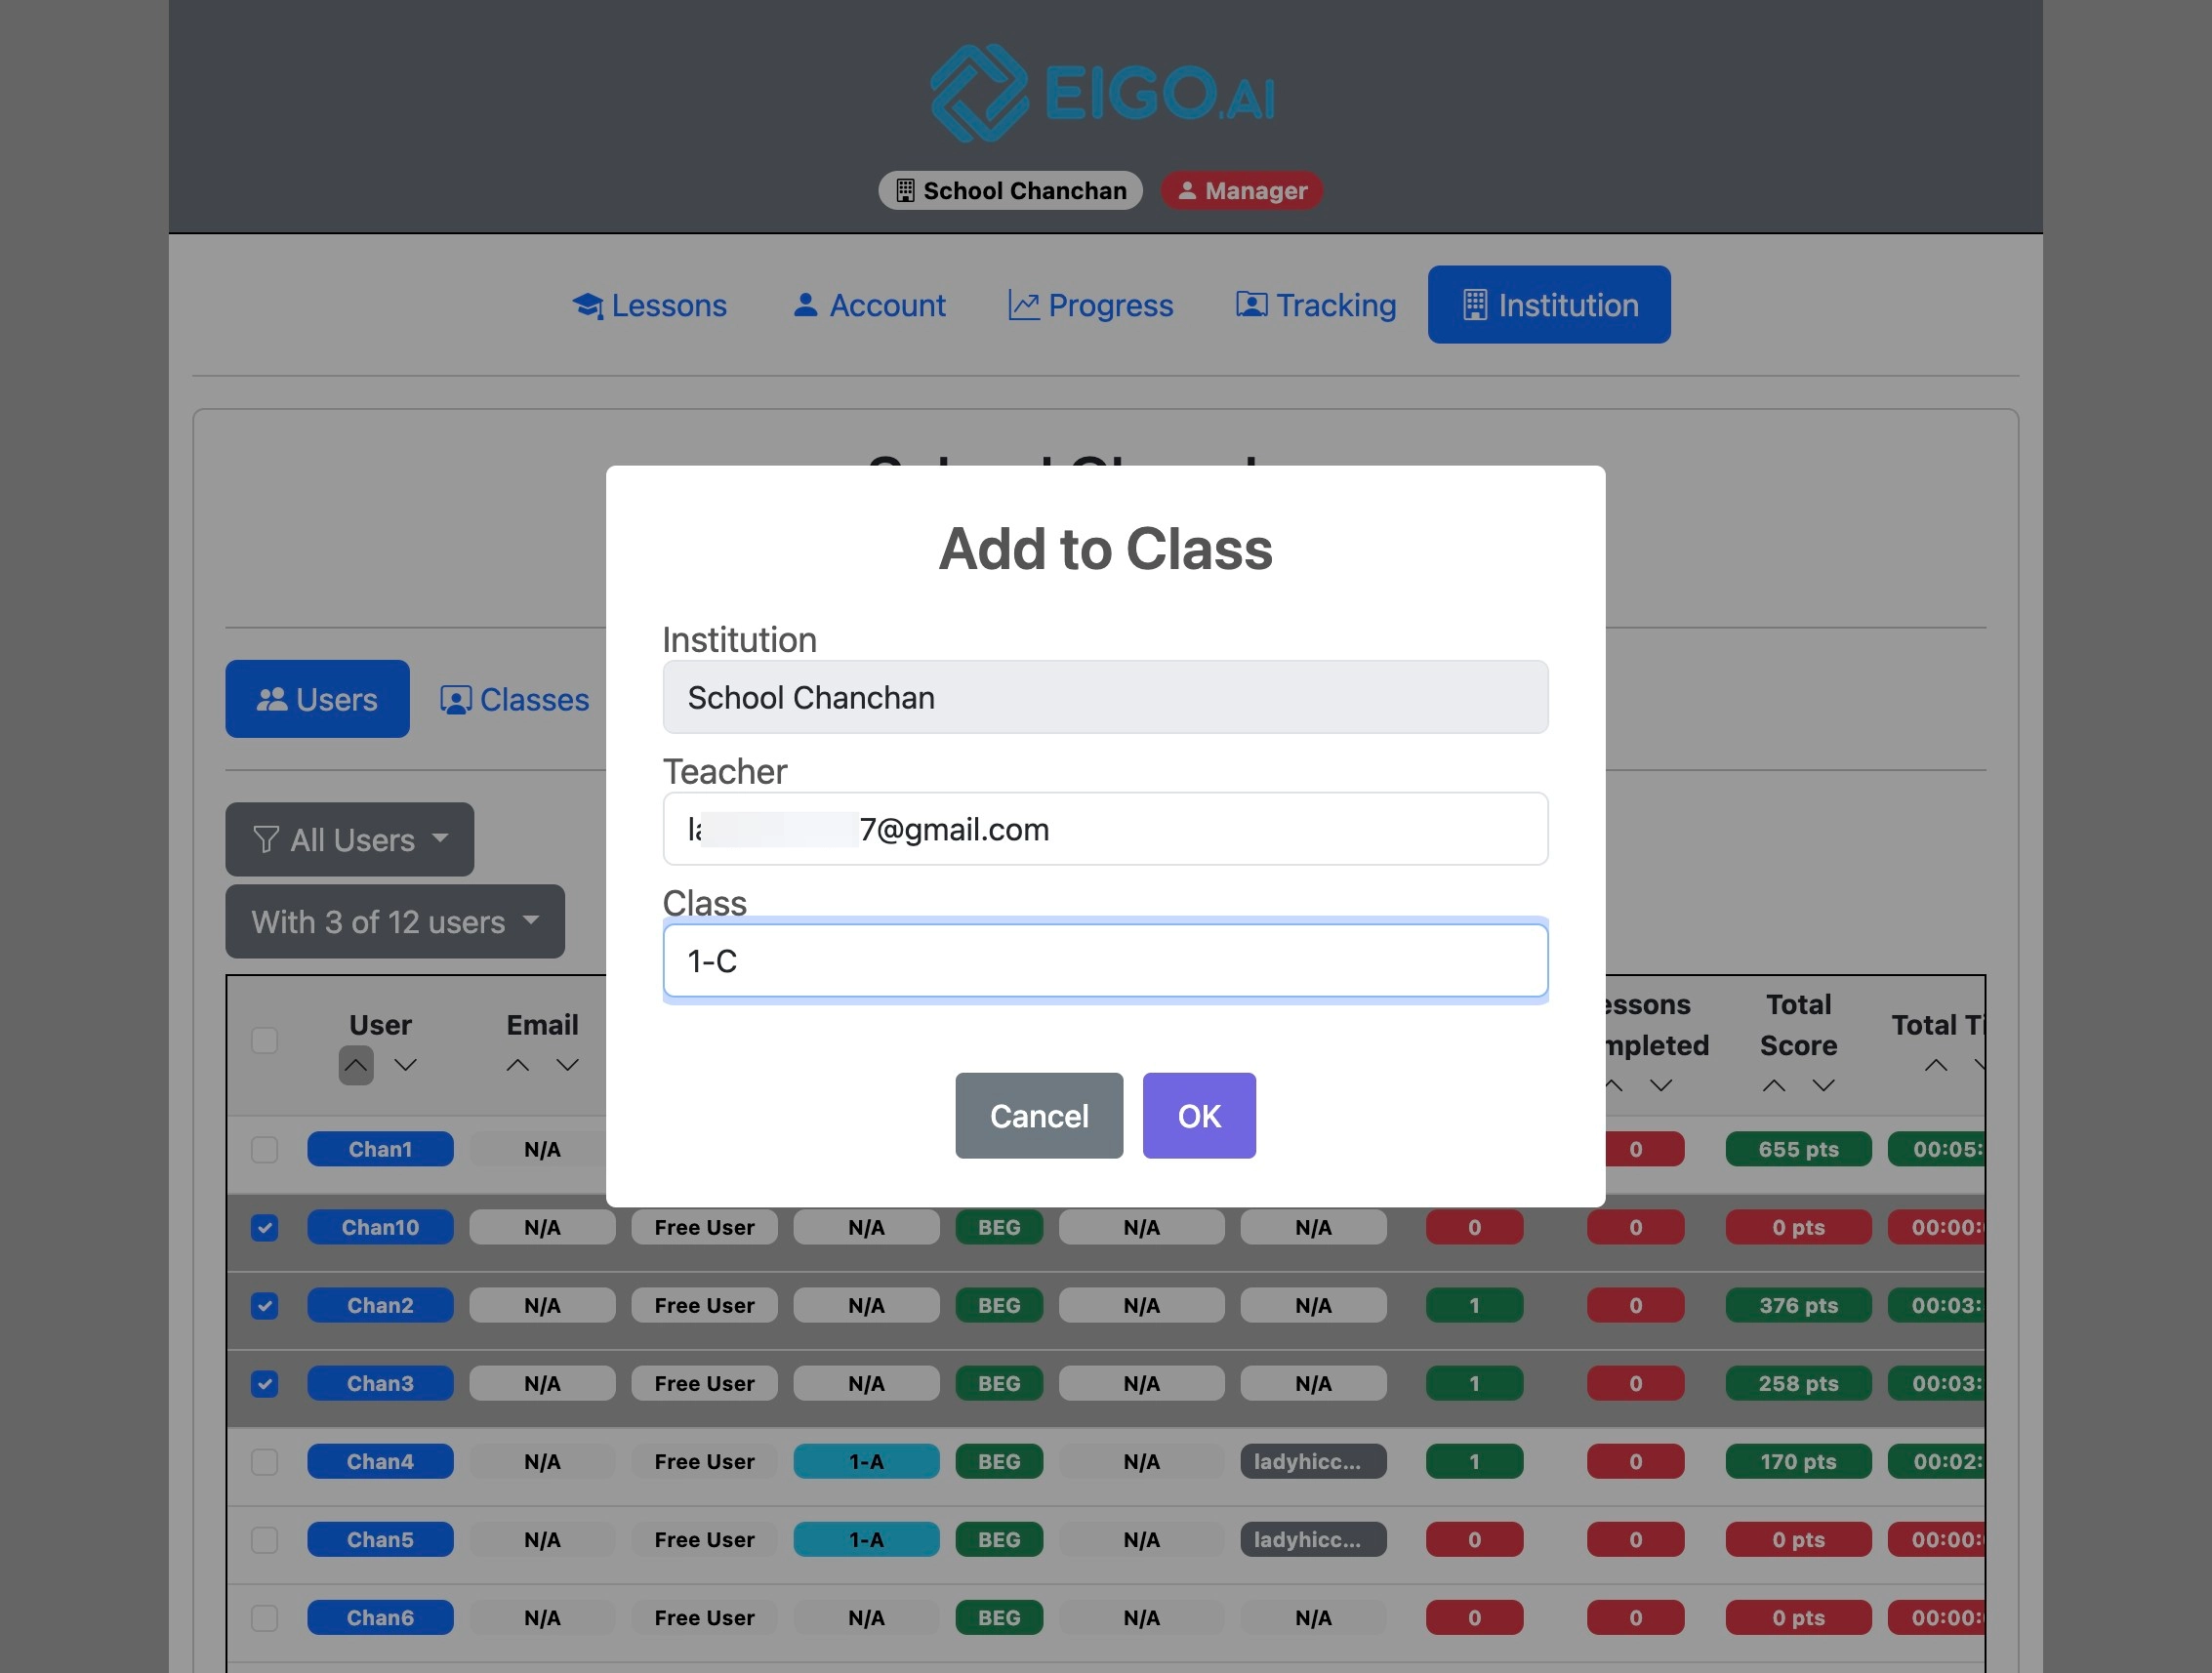Click the BEG level badge for Chan10
Screen dimensions: 2212x1673
(999, 1228)
